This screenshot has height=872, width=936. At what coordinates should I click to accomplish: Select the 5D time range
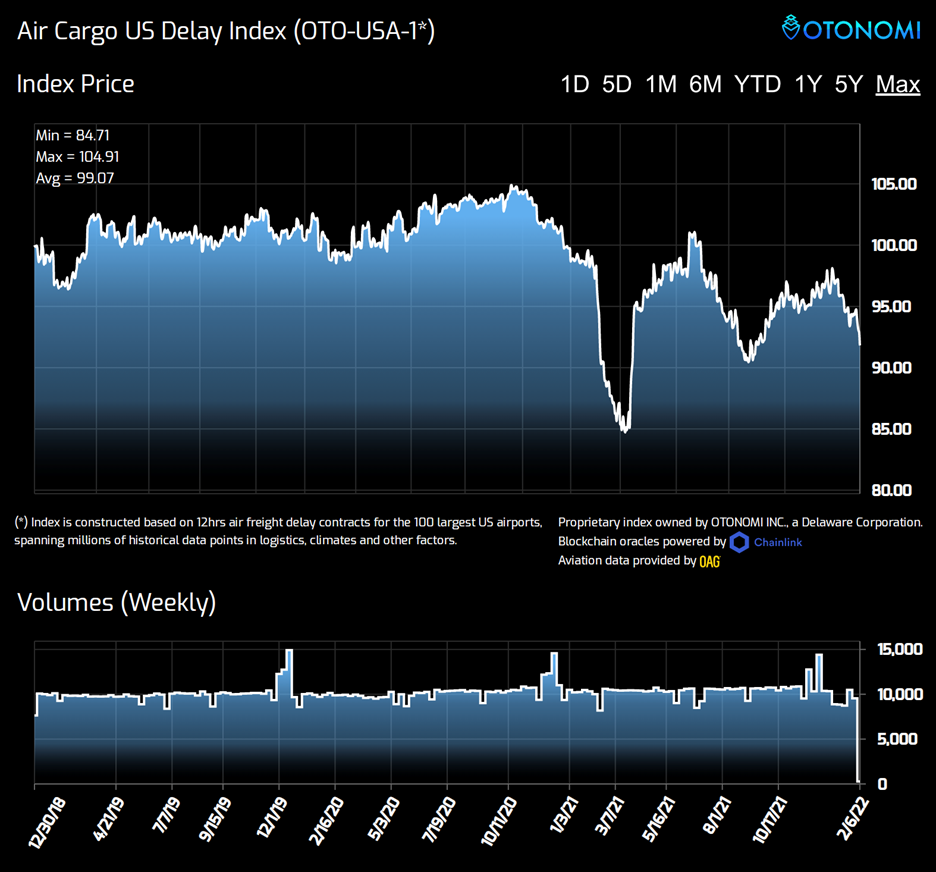pyautogui.click(x=617, y=84)
